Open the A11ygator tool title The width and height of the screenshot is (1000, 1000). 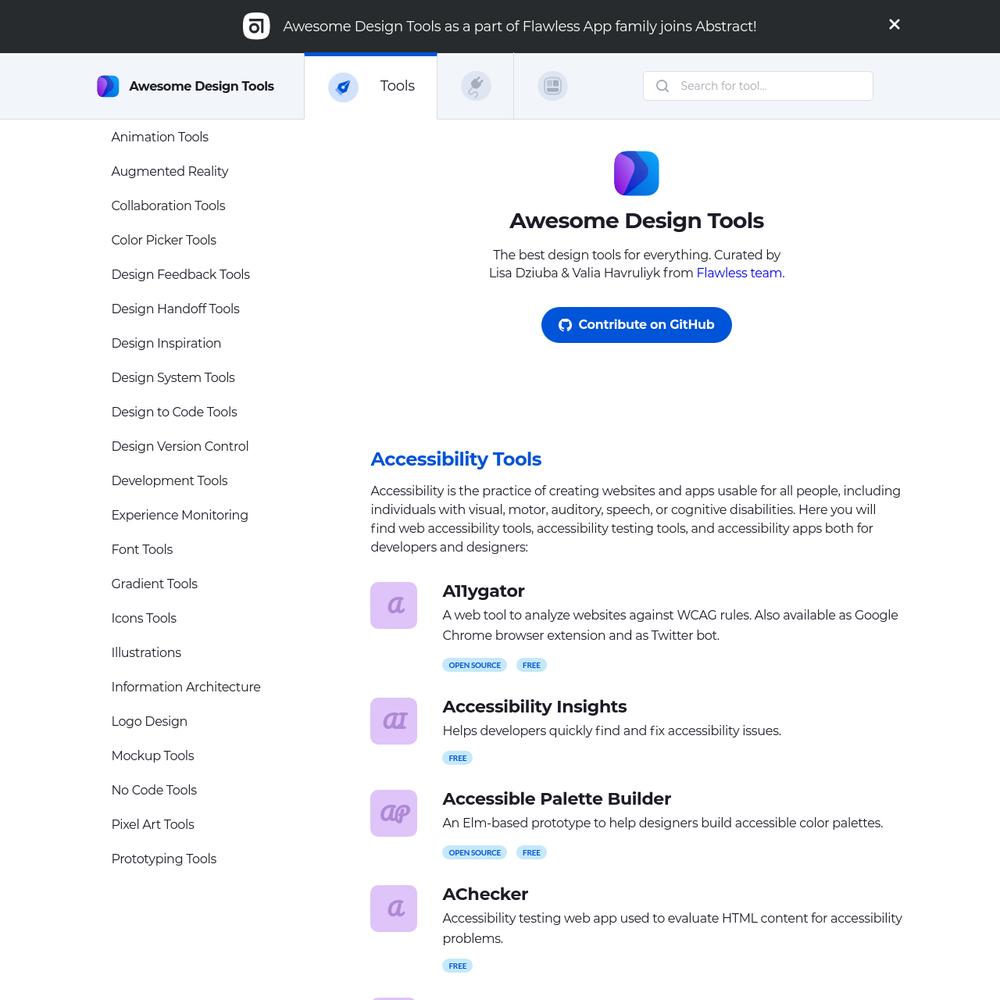pyautogui.click(x=483, y=591)
